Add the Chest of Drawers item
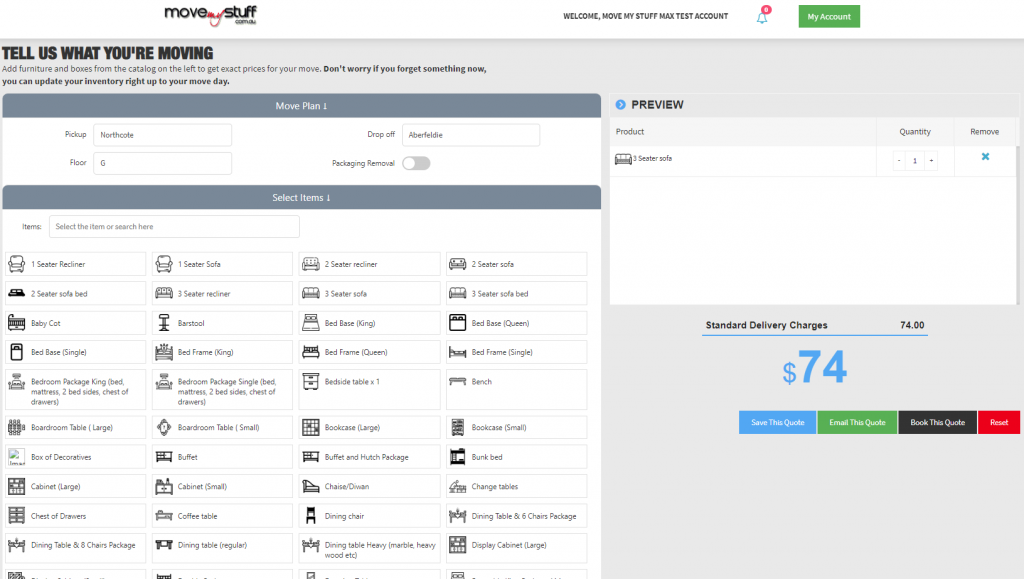 click(x=76, y=516)
